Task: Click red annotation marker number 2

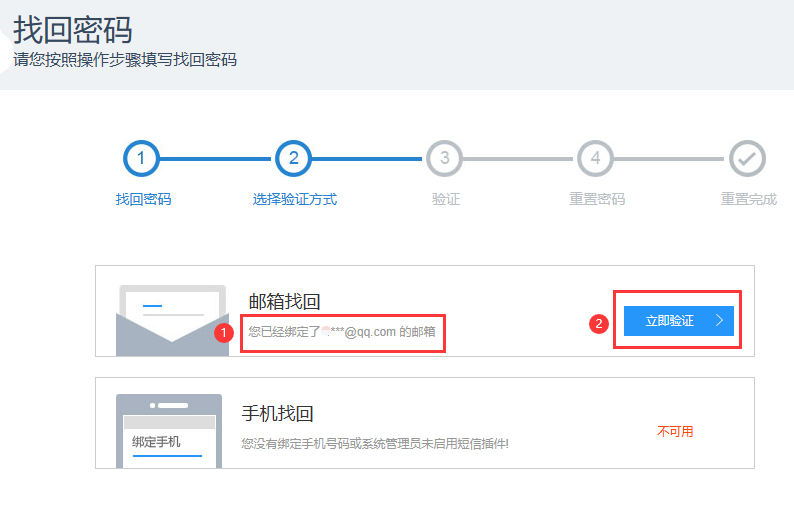Action: pyautogui.click(x=599, y=323)
